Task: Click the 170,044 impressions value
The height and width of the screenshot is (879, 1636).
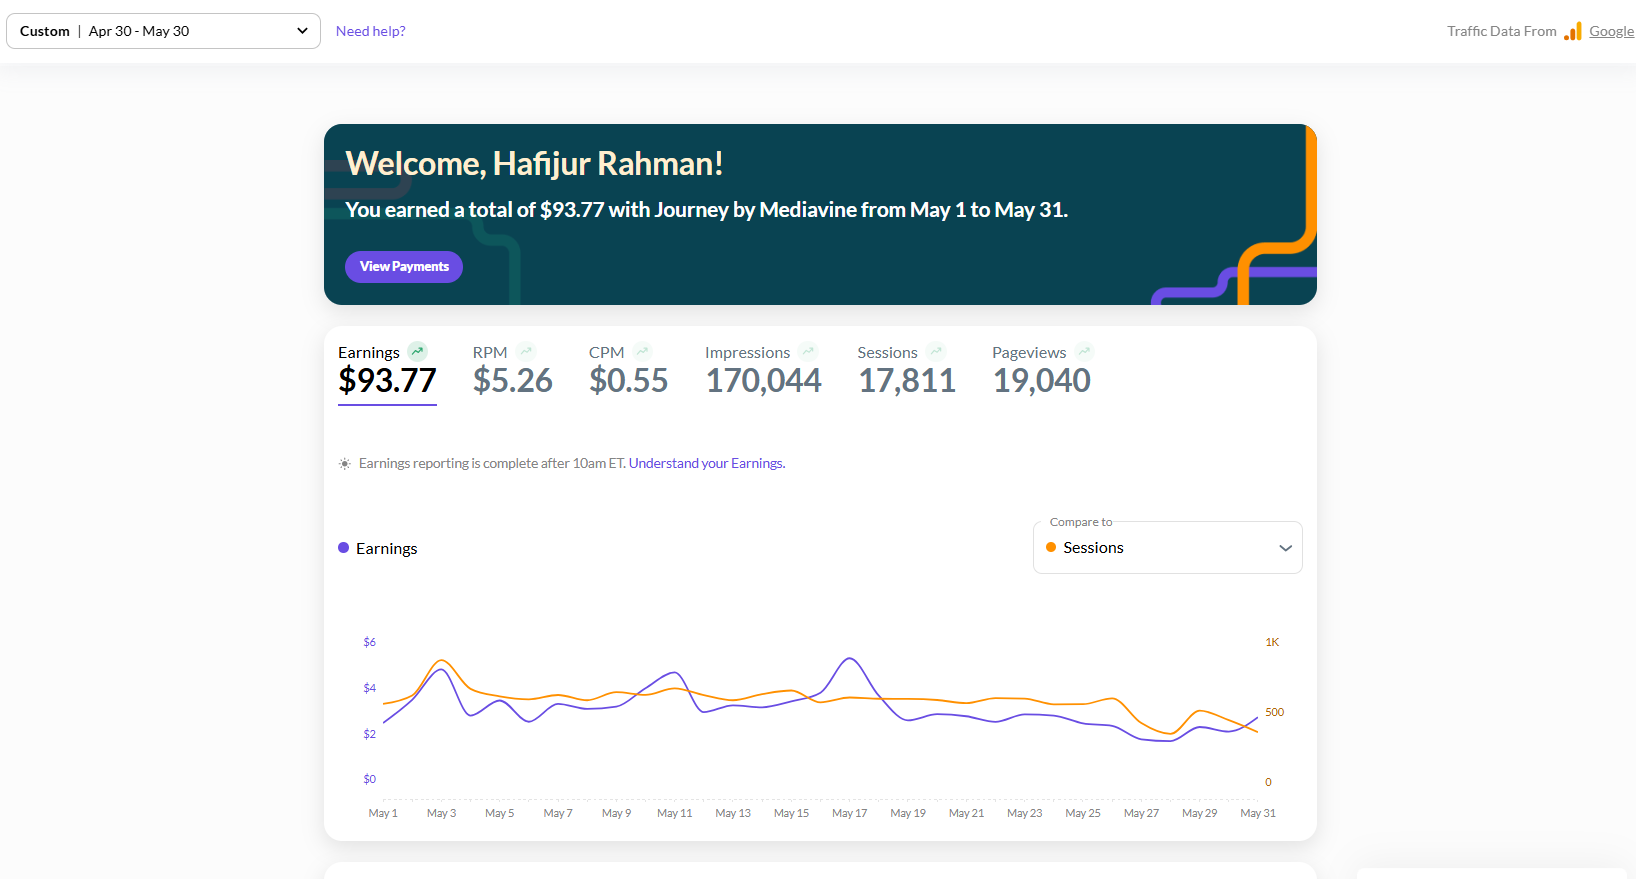Action: [764, 381]
